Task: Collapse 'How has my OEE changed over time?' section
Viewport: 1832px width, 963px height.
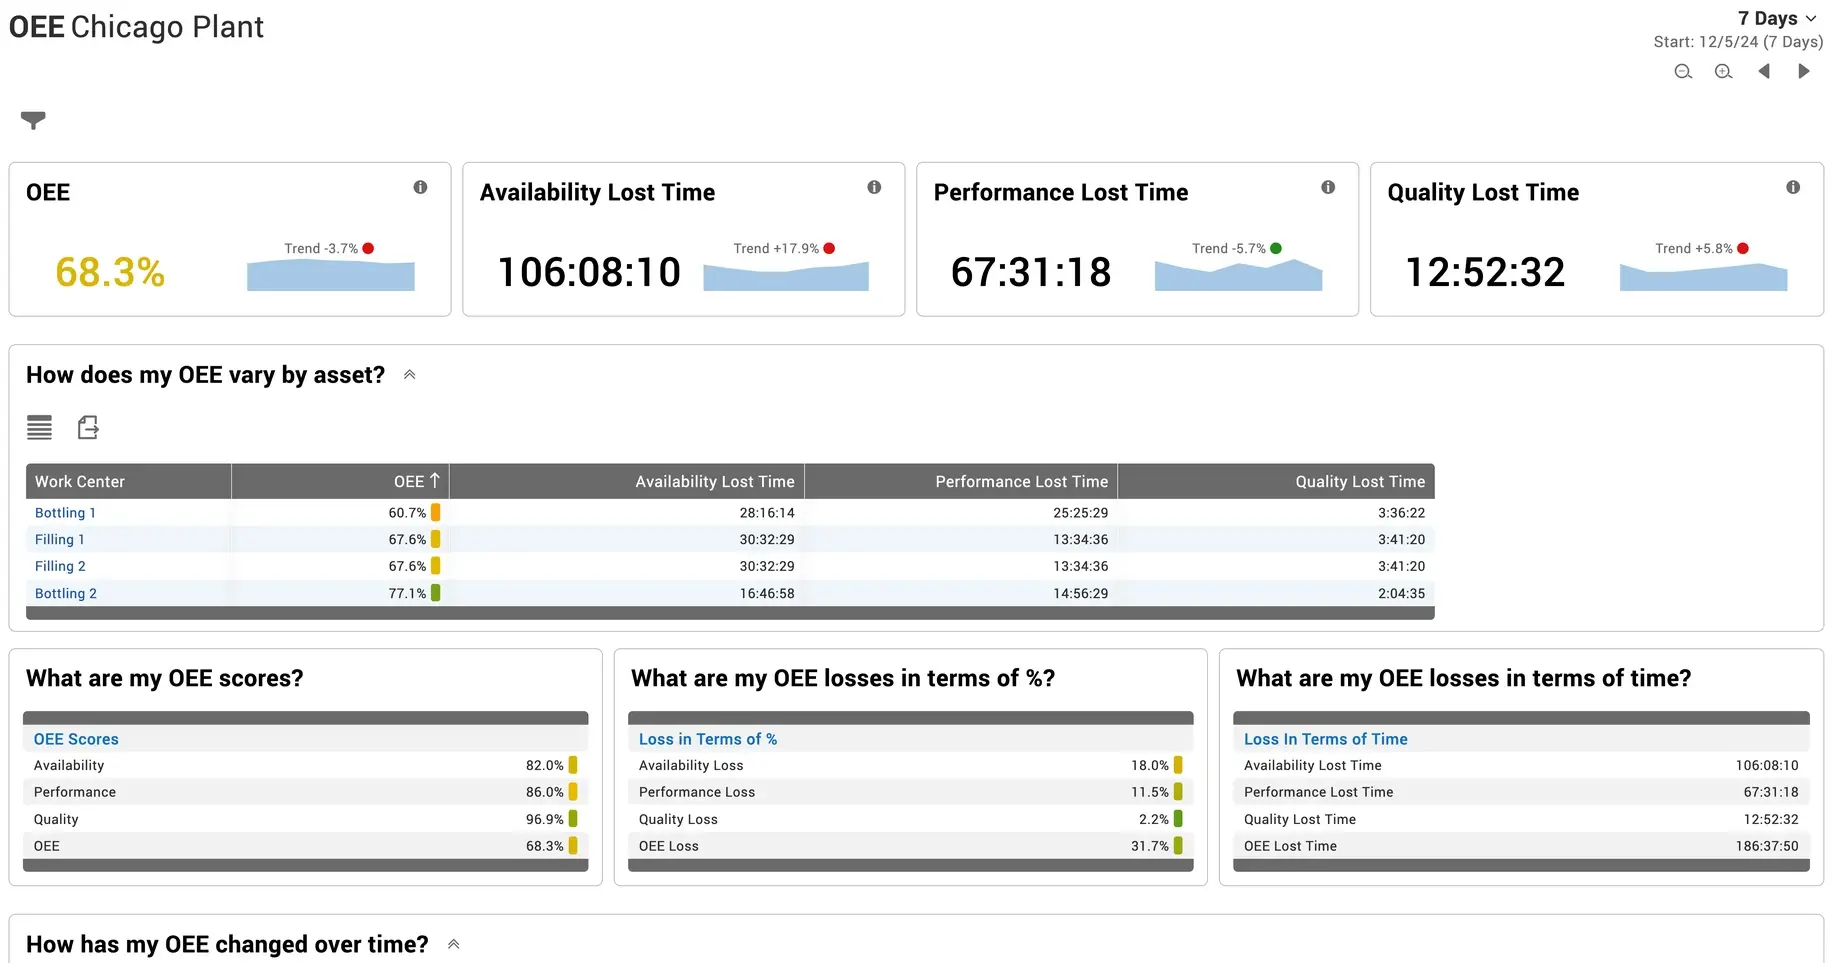Action: click(453, 944)
